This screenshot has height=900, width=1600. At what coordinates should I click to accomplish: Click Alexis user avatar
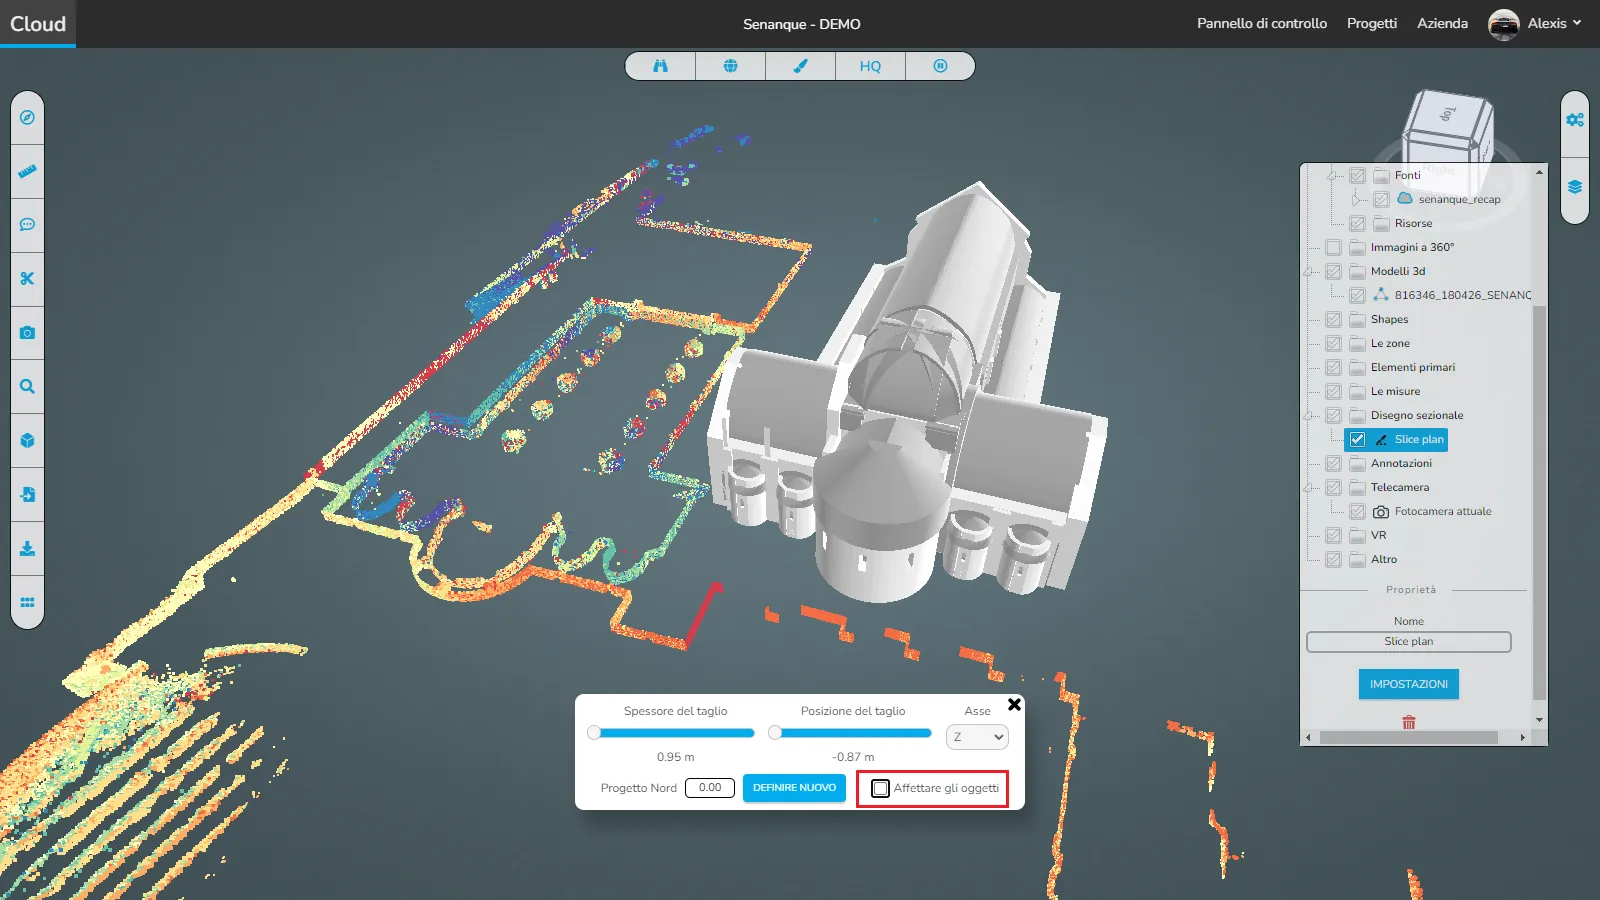click(1504, 24)
